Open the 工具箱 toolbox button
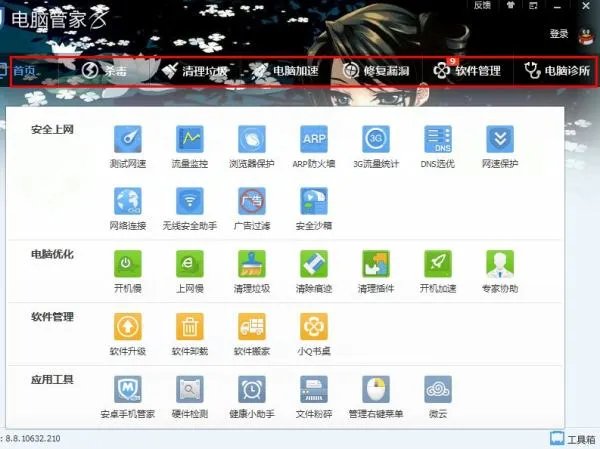600x449 pixels. click(x=573, y=439)
